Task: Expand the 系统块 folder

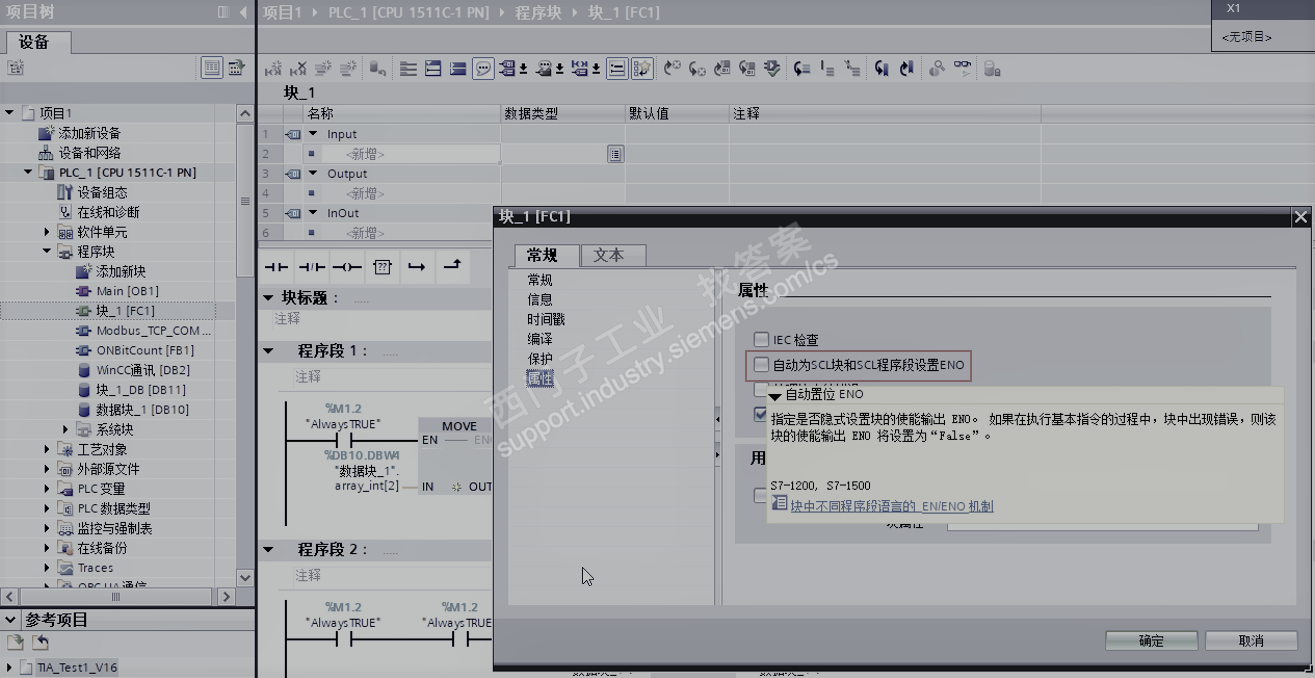Action: [66, 429]
